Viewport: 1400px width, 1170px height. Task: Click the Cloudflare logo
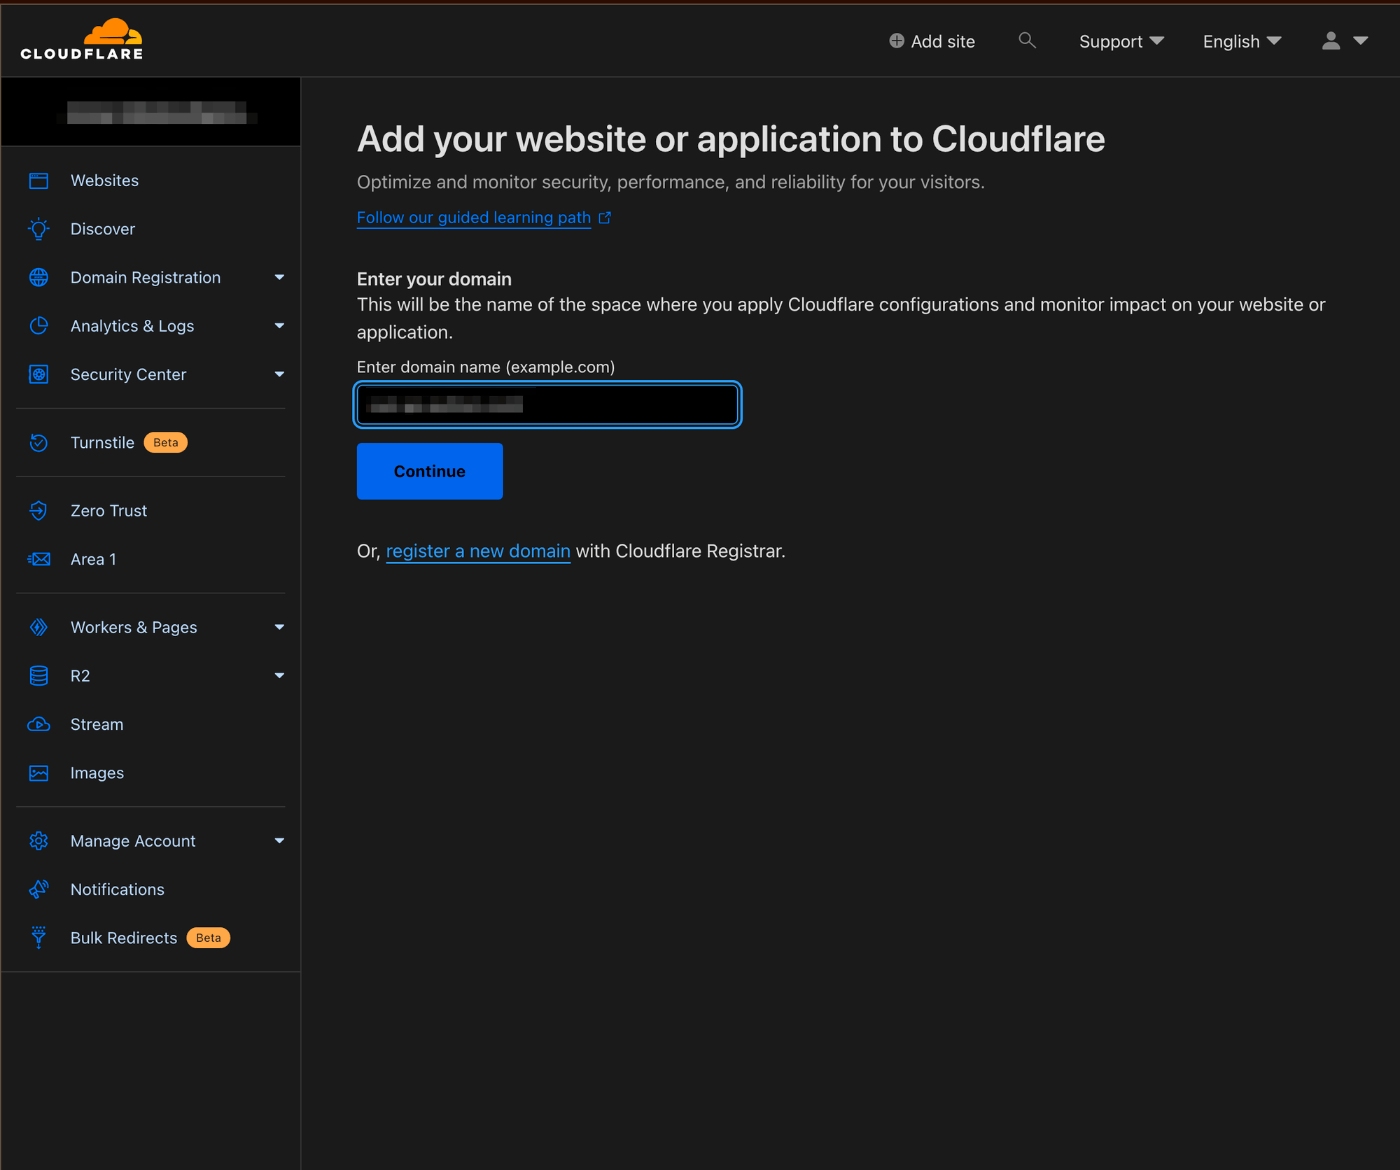[82, 39]
